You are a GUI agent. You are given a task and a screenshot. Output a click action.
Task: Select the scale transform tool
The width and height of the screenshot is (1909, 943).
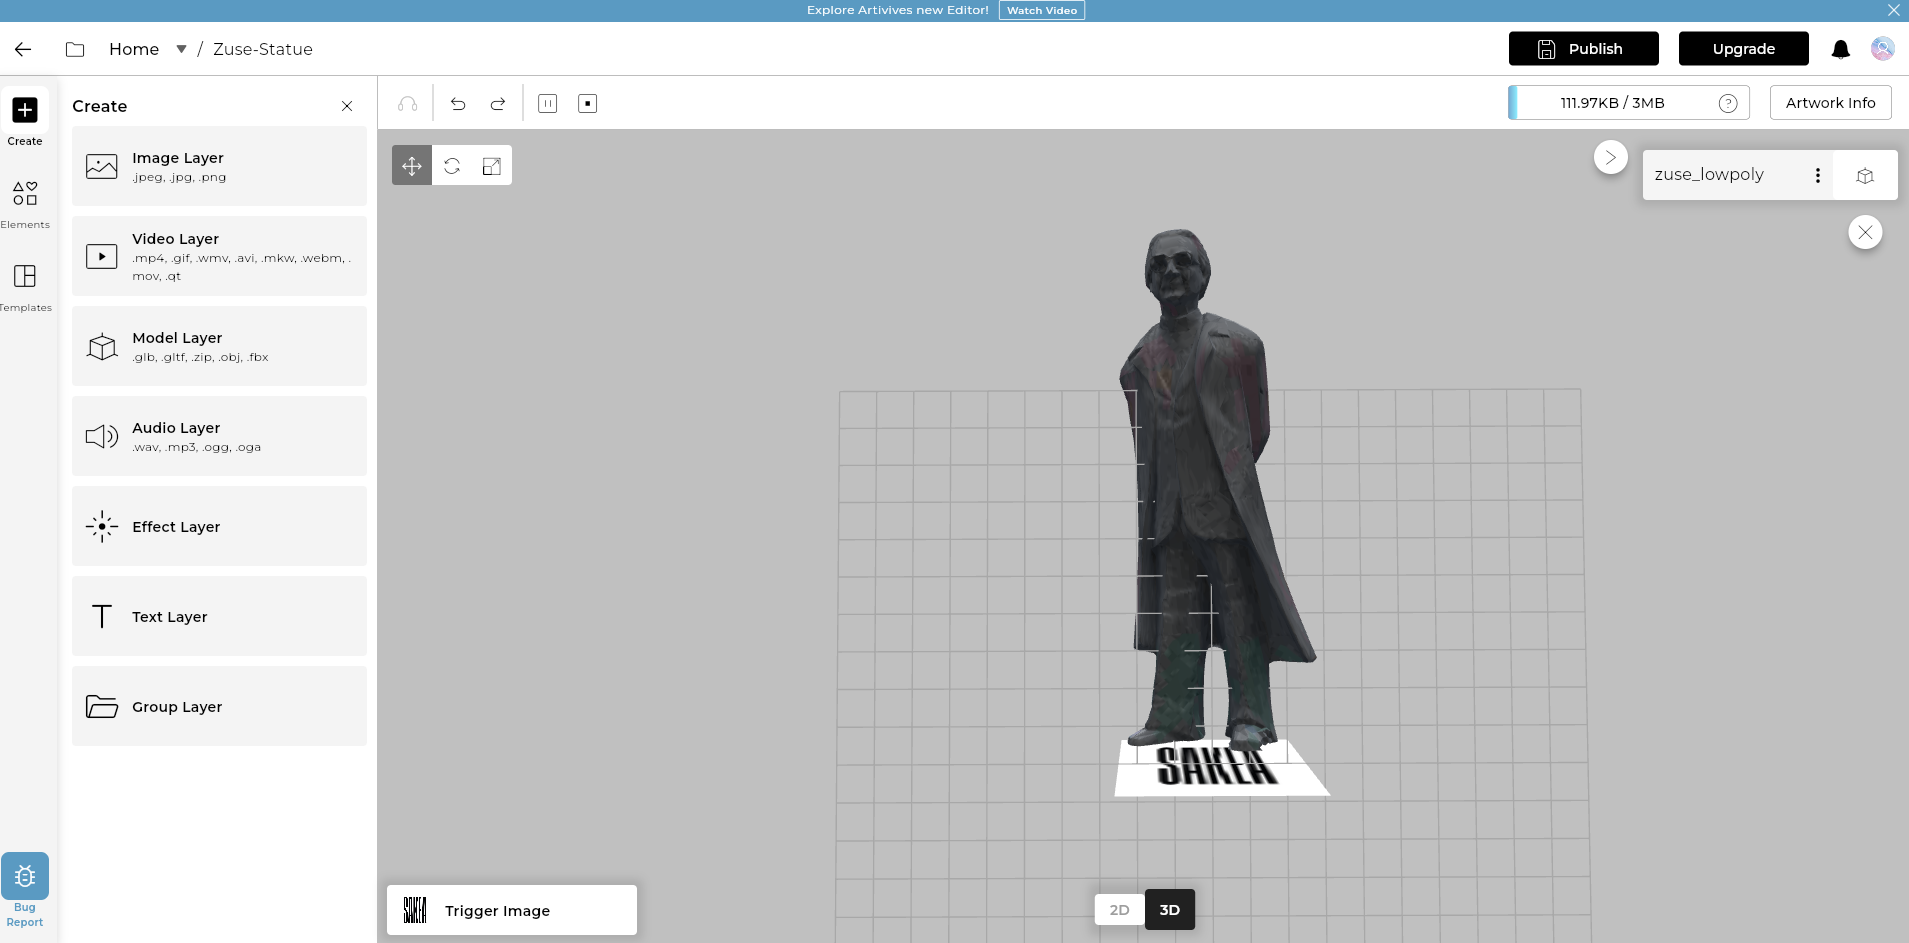(x=491, y=166)
